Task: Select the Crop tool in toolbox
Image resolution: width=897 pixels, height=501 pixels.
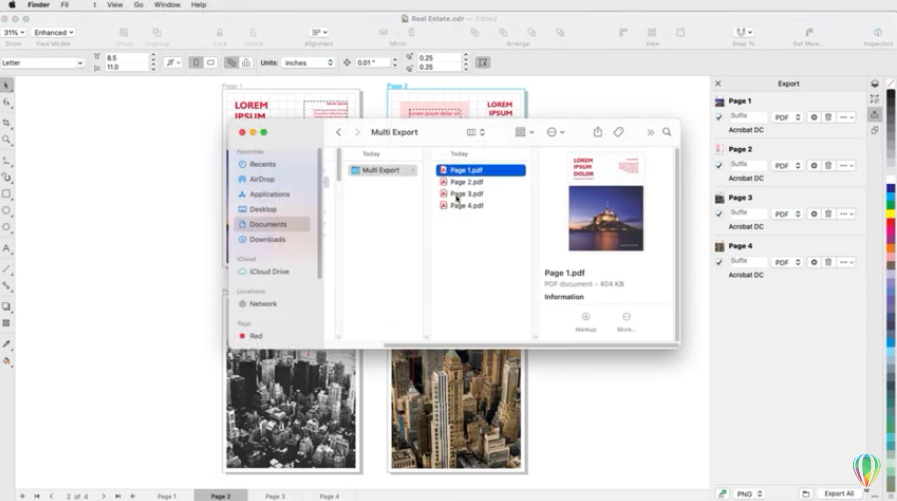Action: pyautogui.click(x=6, y=123)
